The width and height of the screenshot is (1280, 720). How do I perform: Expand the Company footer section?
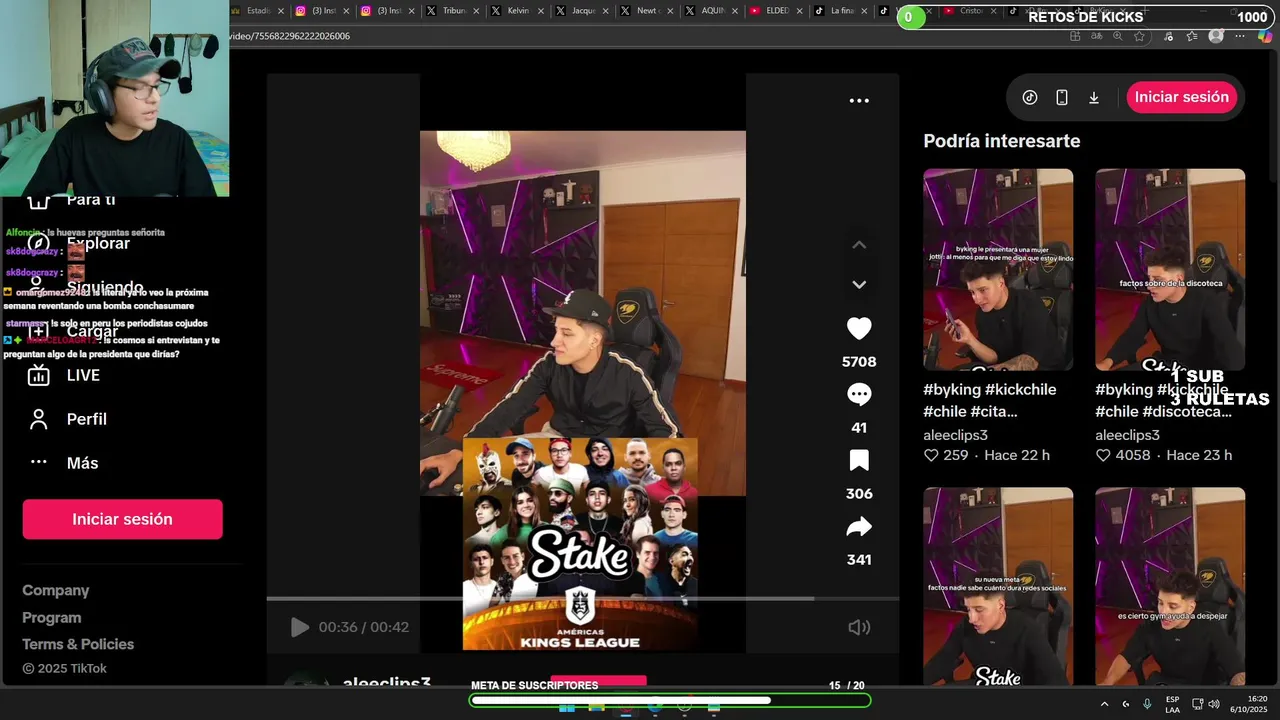click(x=56, y=591)
